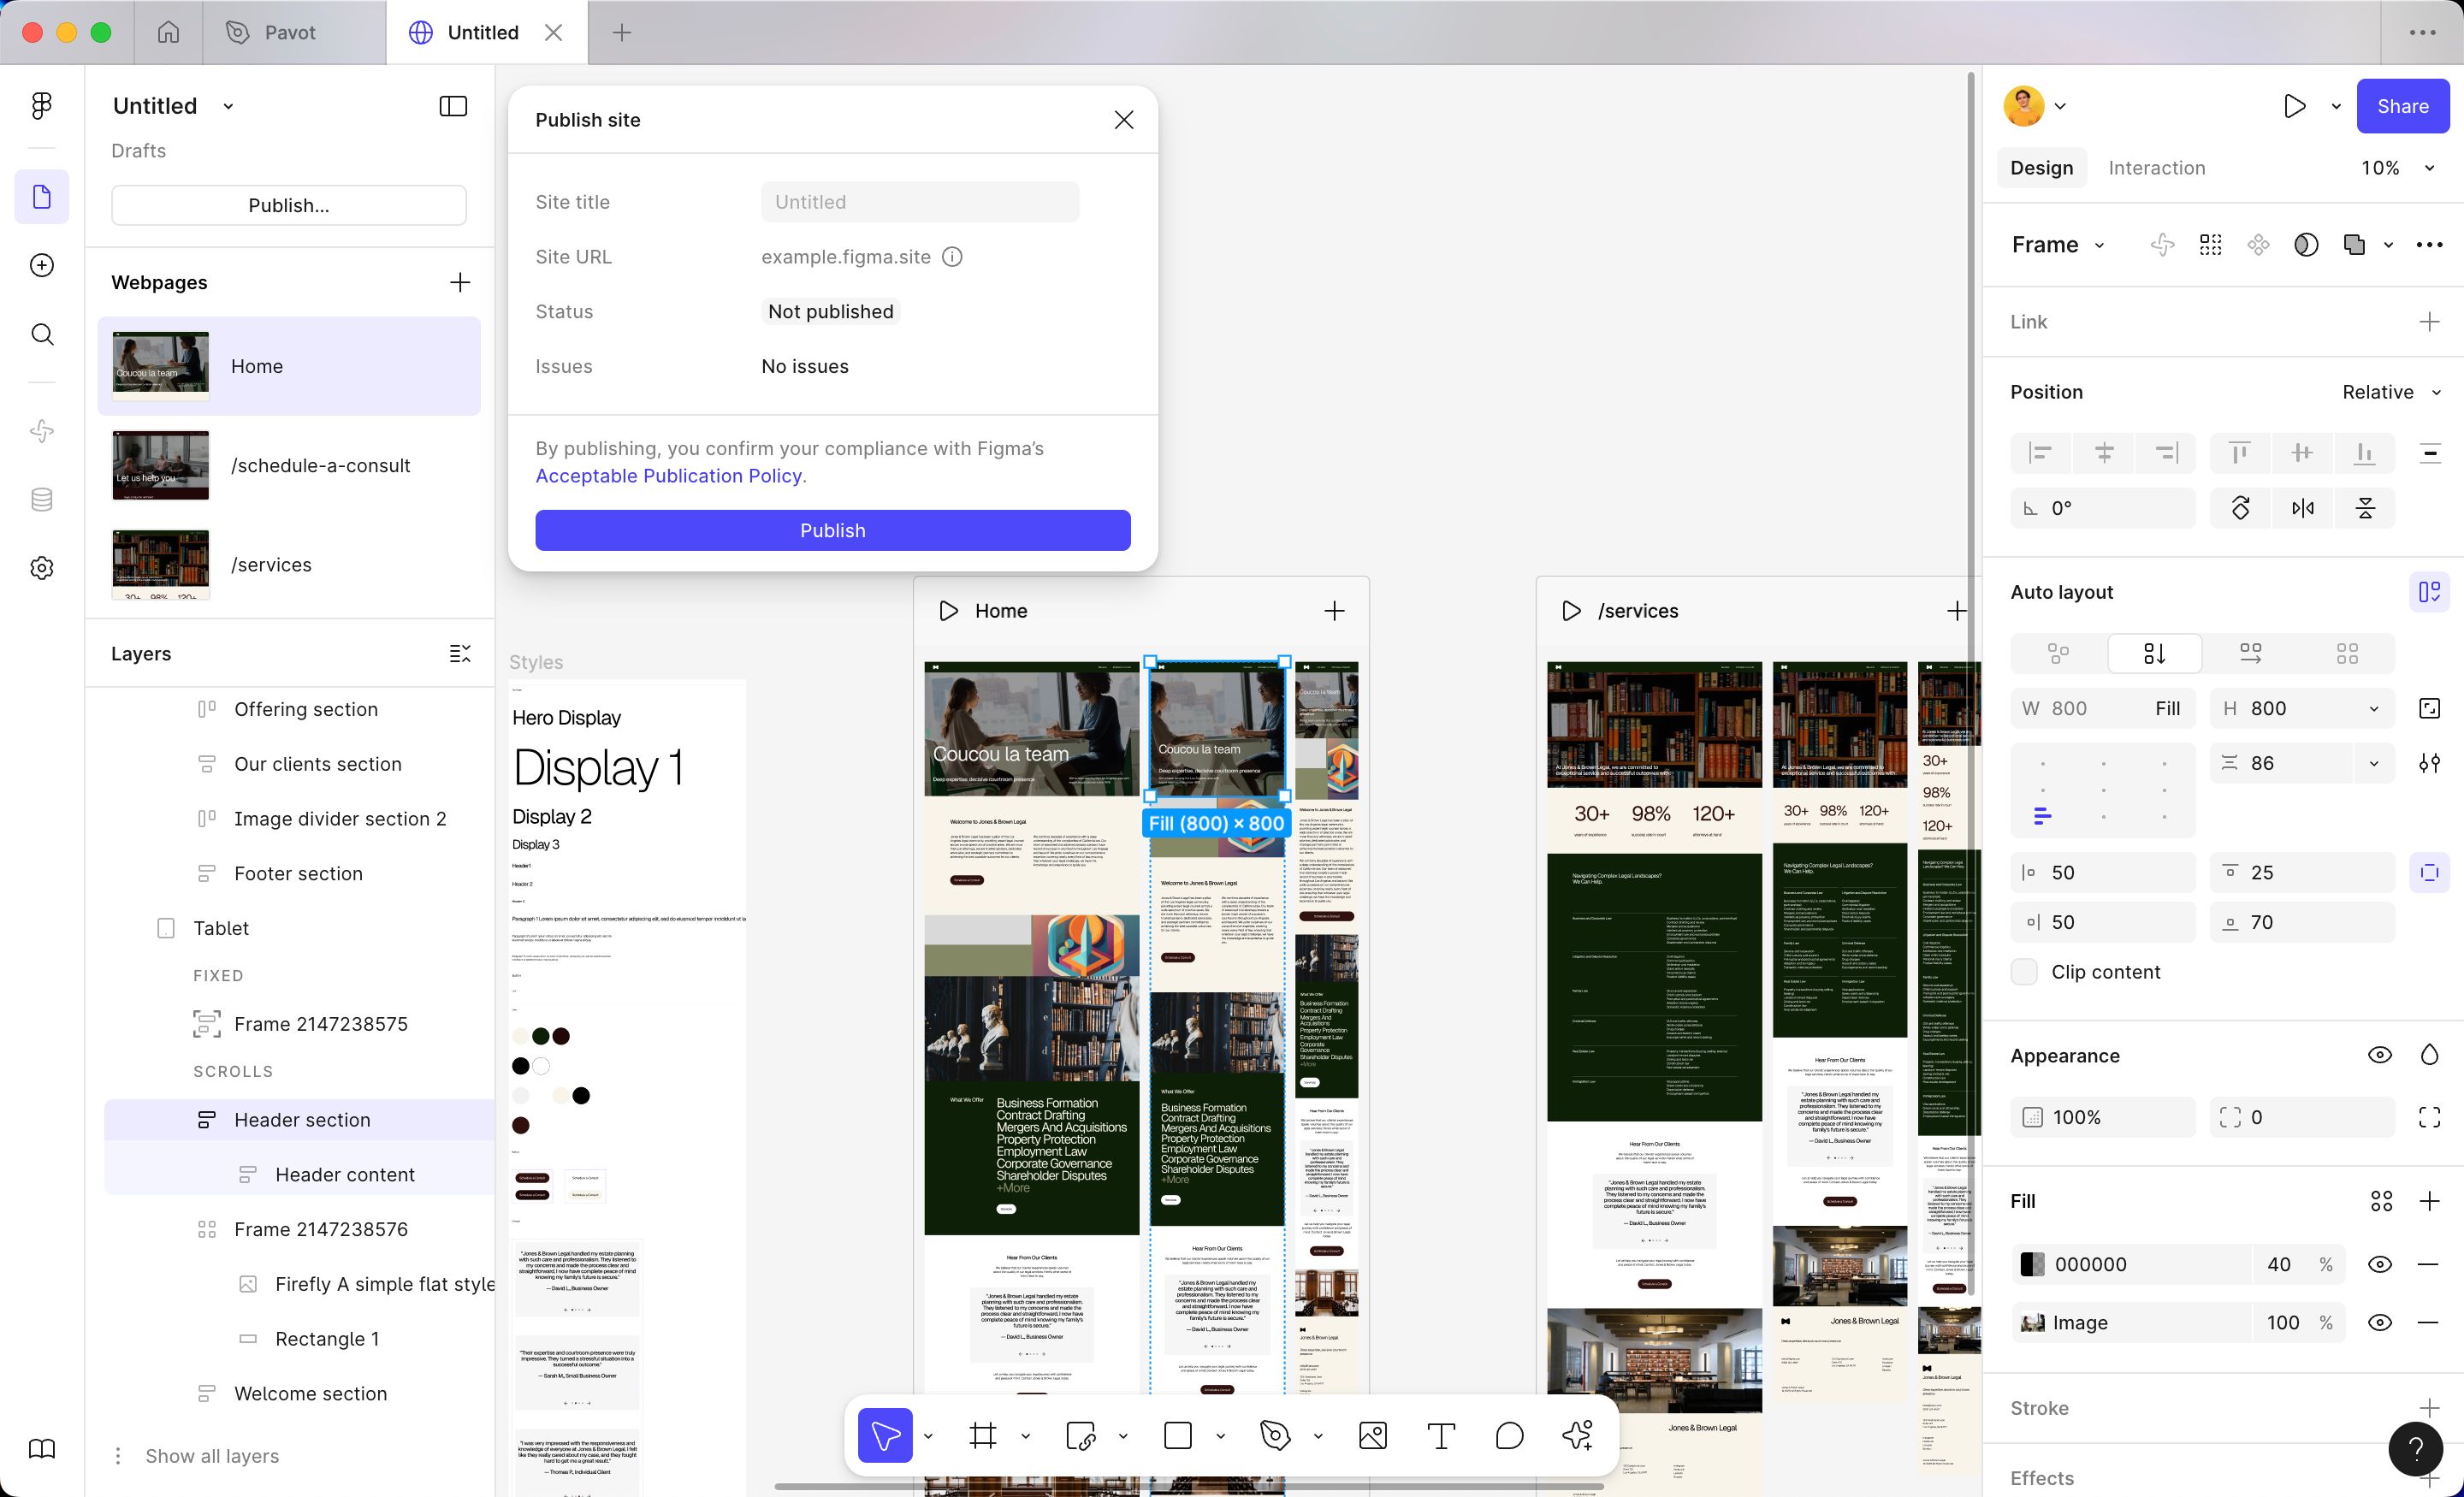
Task: Select the Rectangle shape tool
Action: [1178, 1436]
